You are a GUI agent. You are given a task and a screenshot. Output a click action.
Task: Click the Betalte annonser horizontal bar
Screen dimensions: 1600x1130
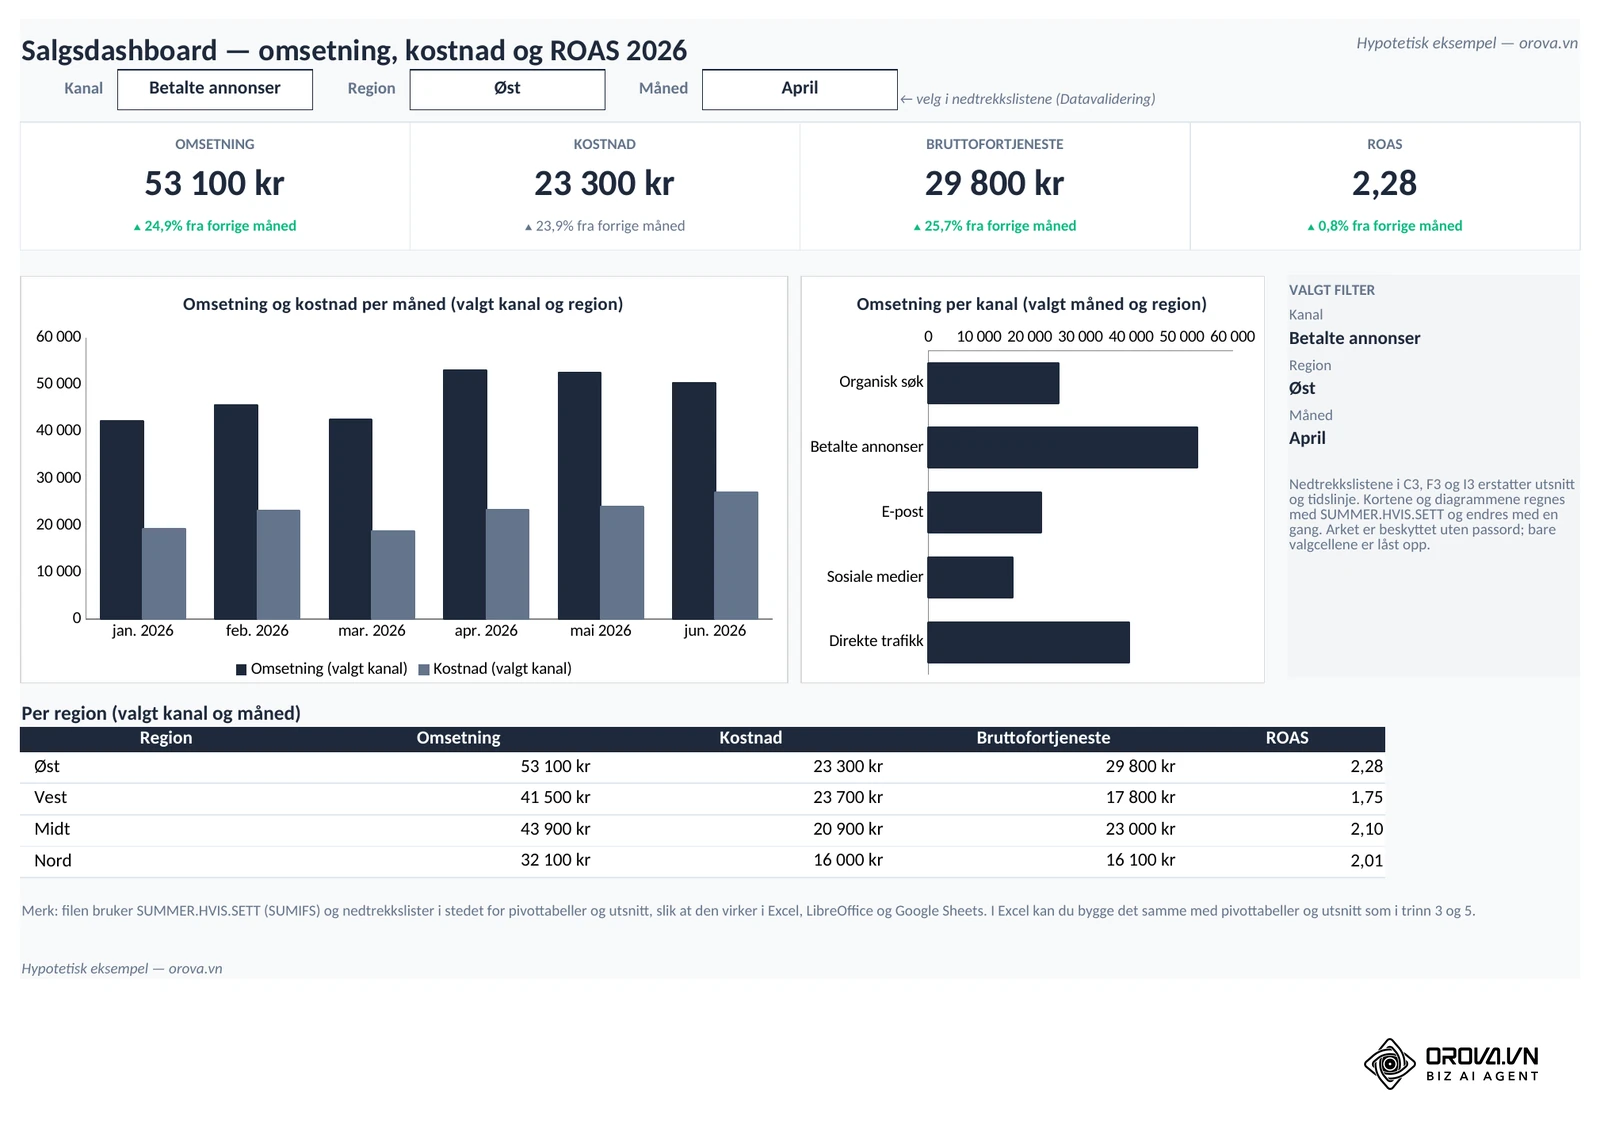click(1063, 447)
